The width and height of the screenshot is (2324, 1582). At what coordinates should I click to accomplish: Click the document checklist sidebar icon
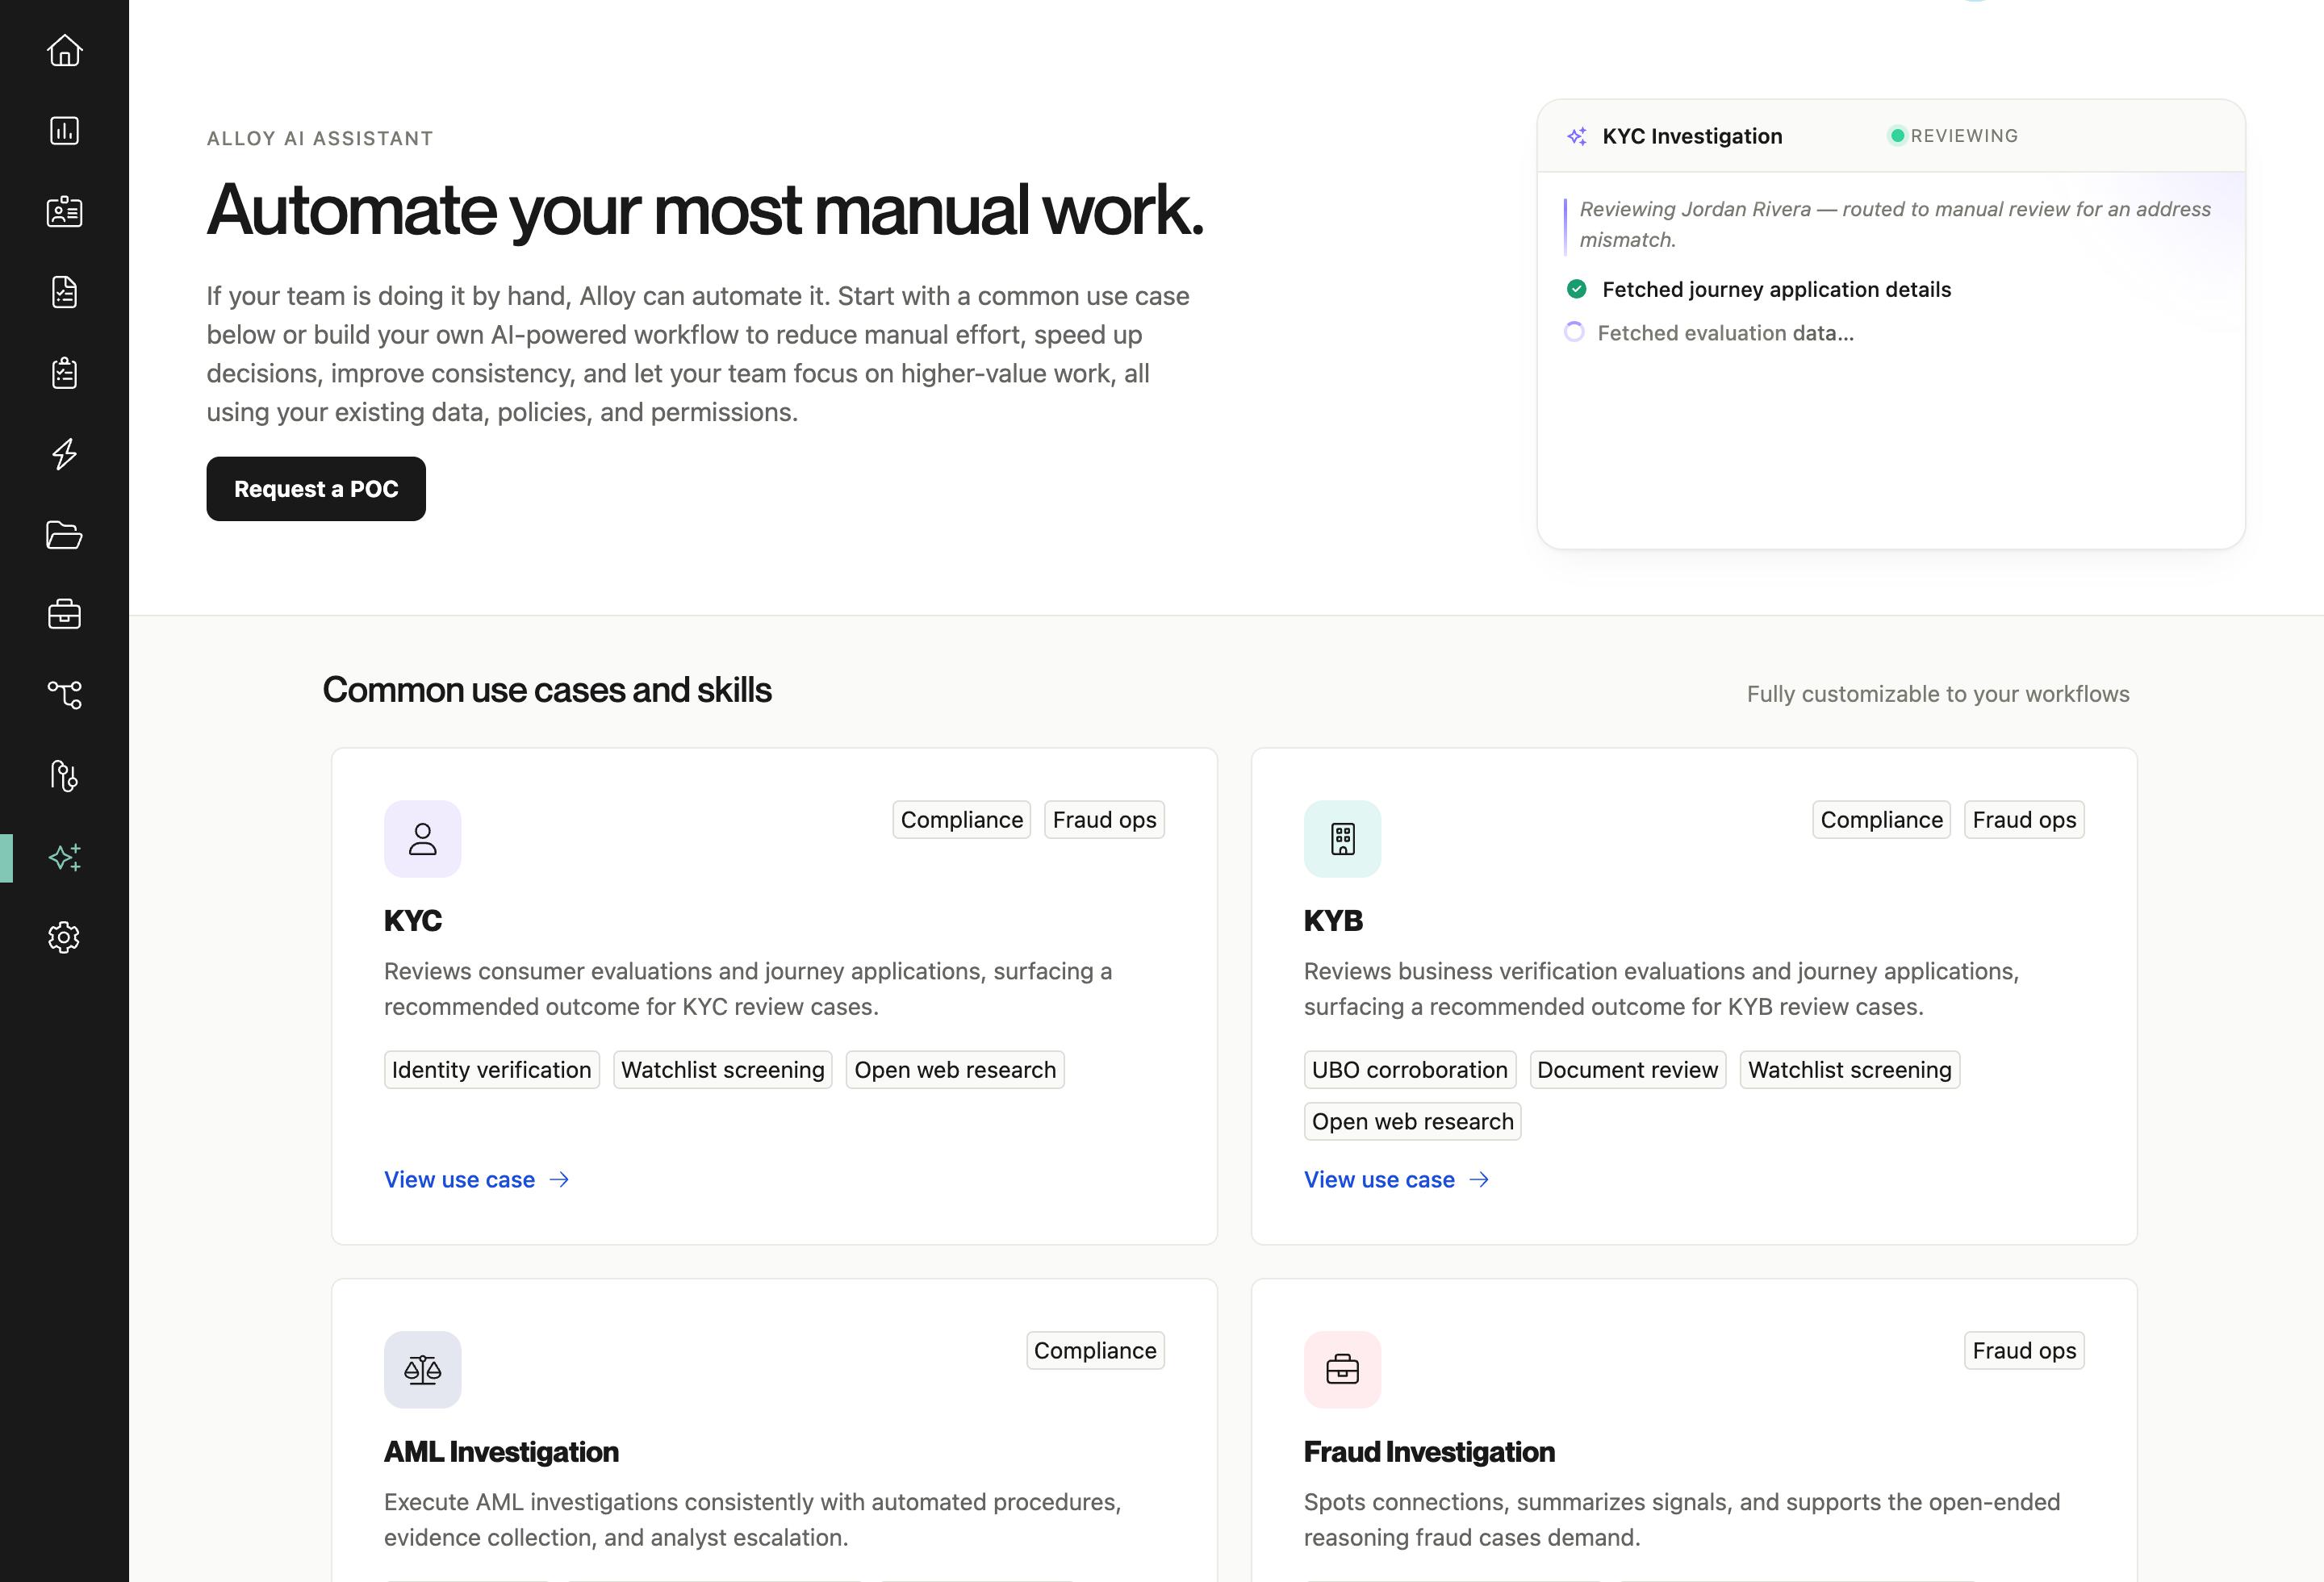click(x=64, y=292)
